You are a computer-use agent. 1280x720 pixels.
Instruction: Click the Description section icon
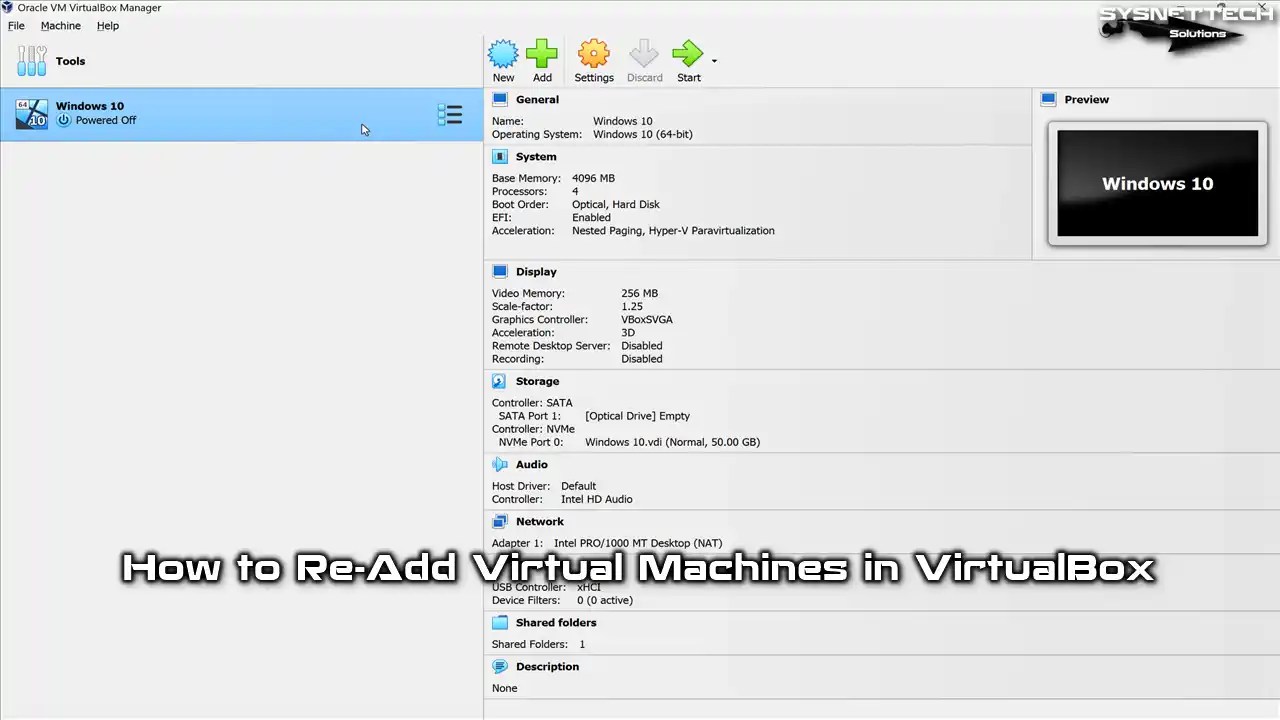pyautogui.click(x=499, y=666)
